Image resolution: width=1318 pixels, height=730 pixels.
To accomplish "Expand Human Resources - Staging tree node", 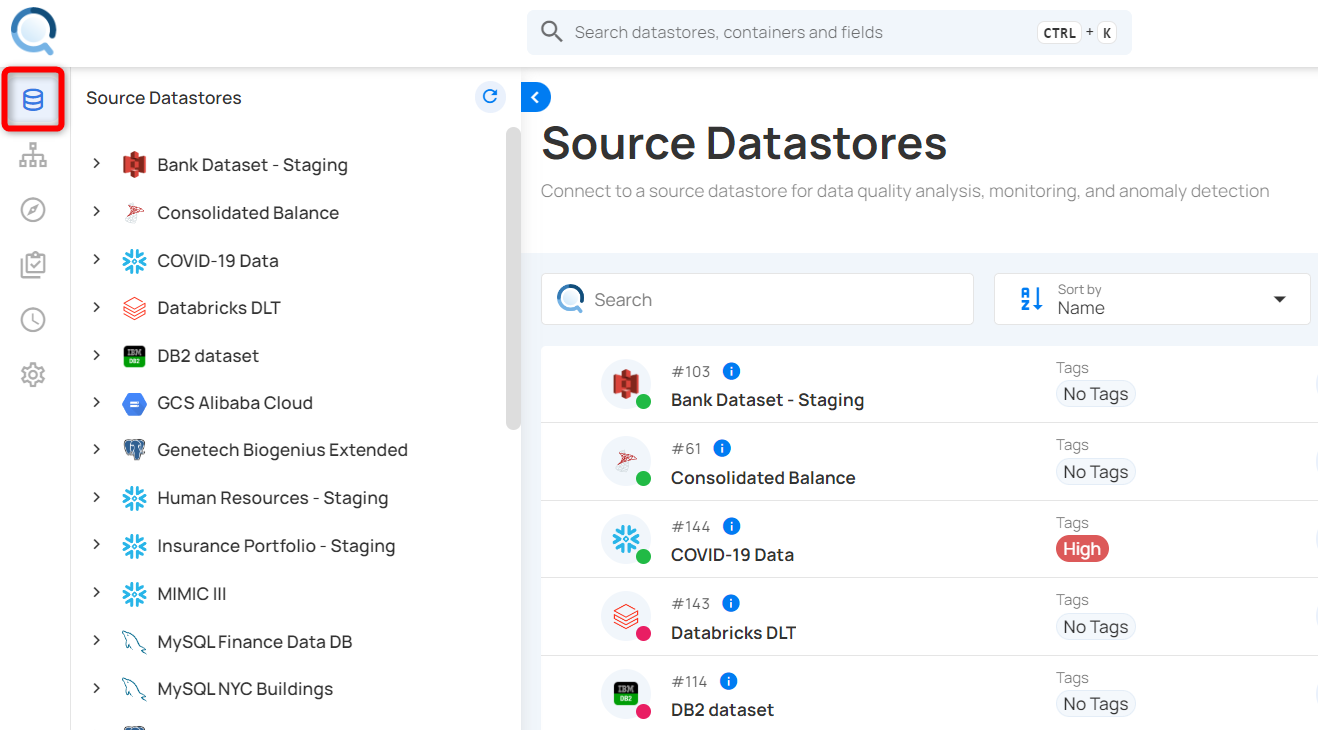I will pyautogui.click(x=97, y=497).
